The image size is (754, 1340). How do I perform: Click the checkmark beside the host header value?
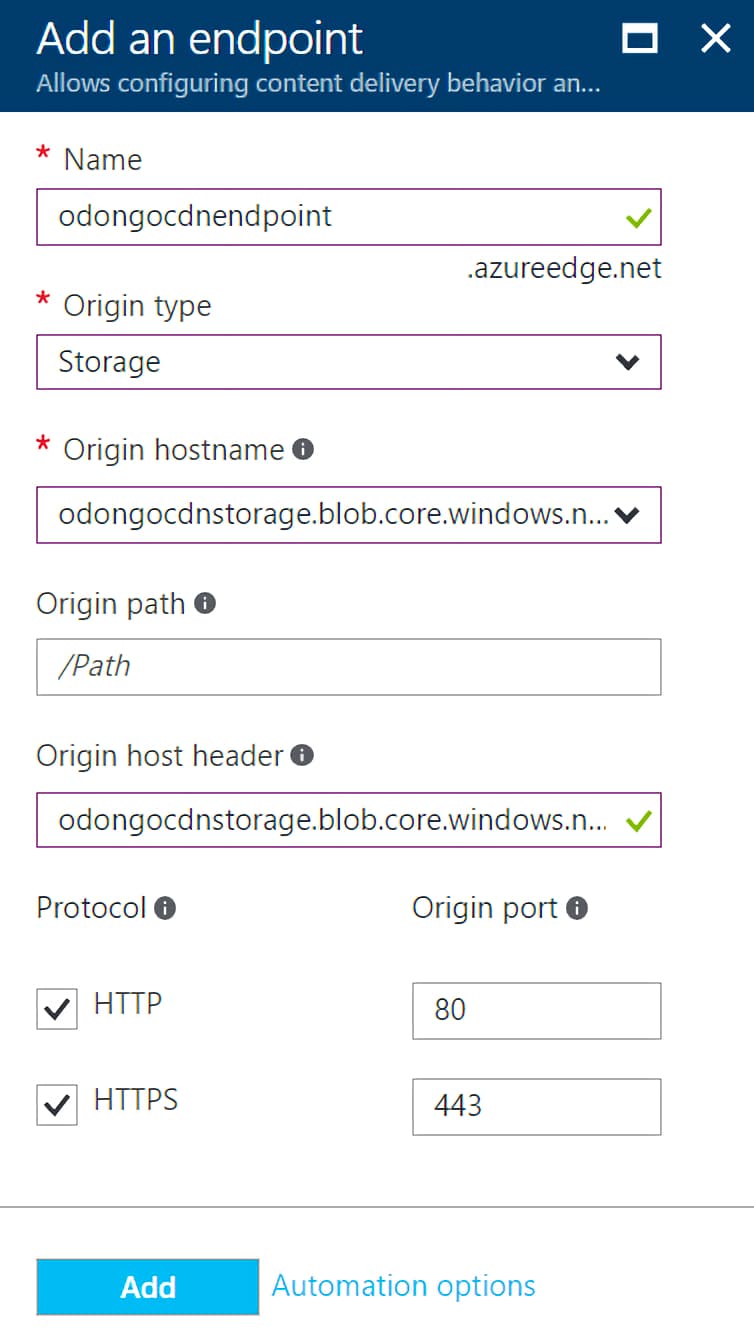click(637, 819)
